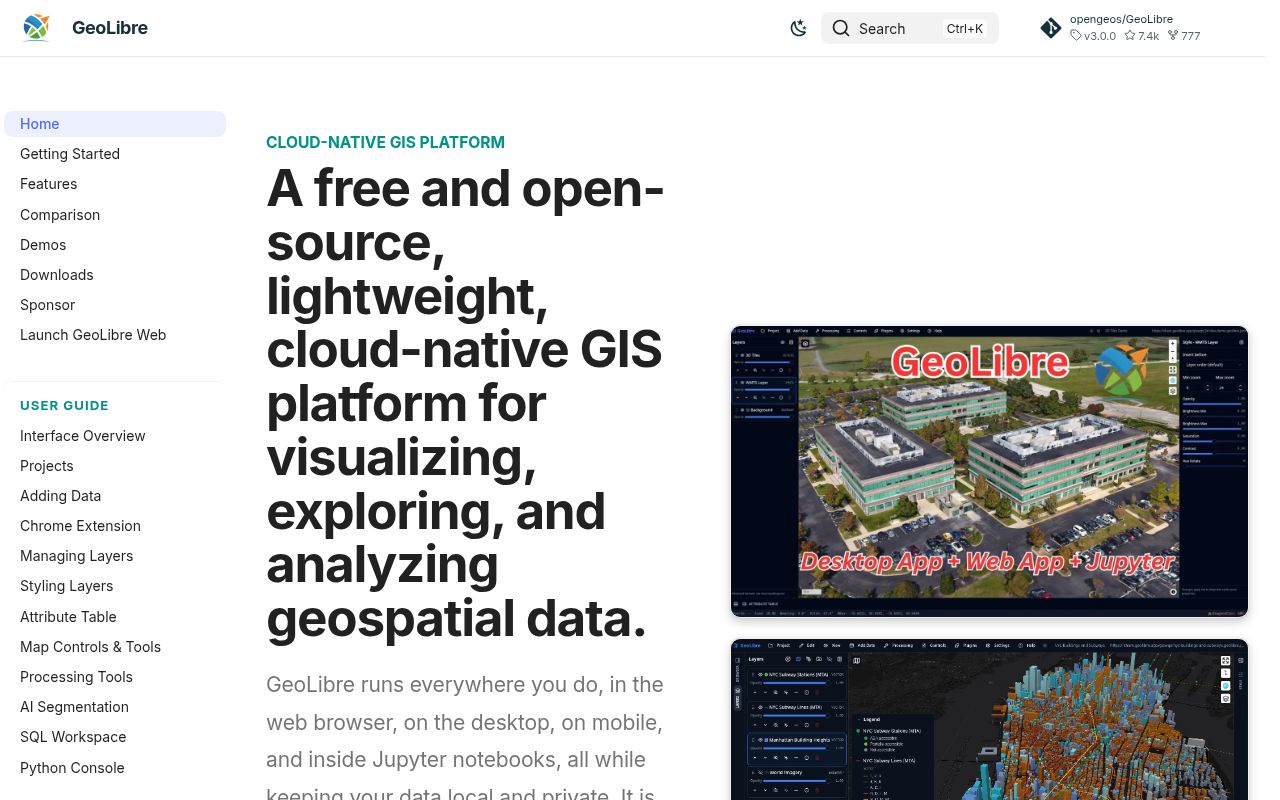This screenshot has width=1280, height=800.
Task: Click the CLOUD-NATIVE GIS PLATFORM label
Action: pos(385,143)
